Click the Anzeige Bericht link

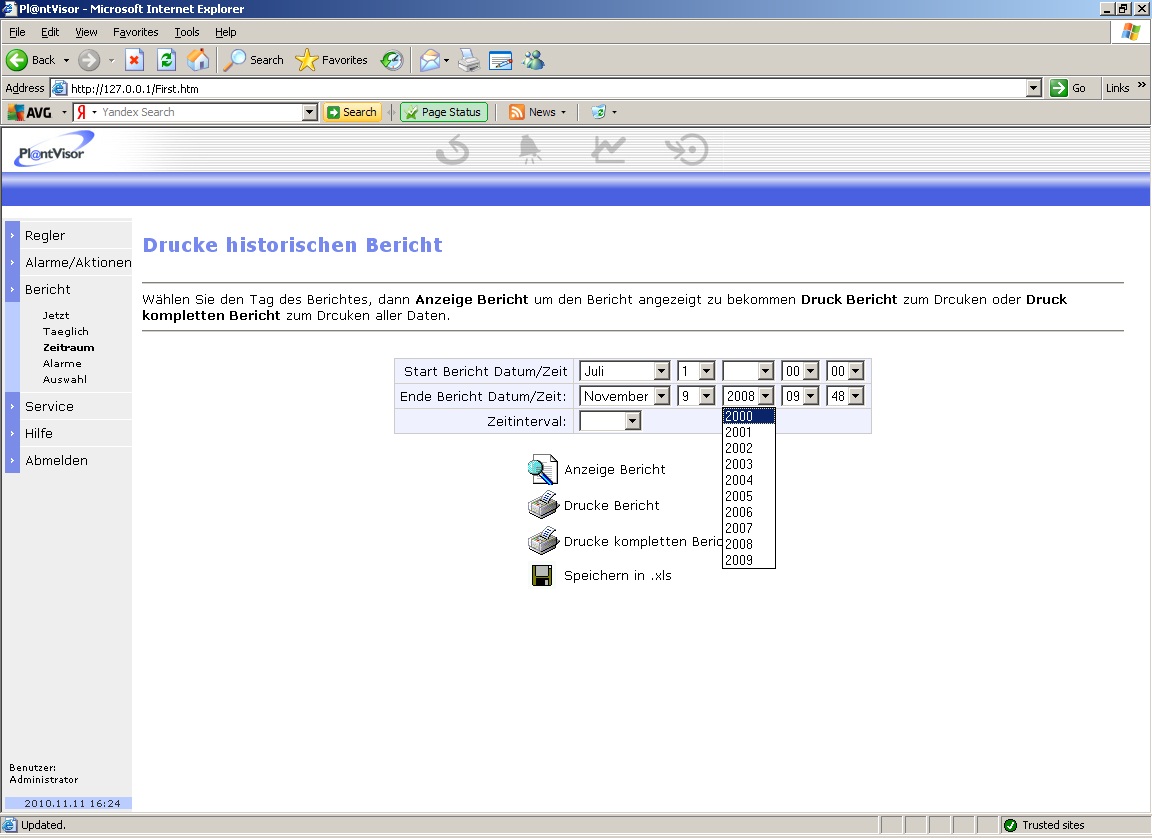615,470
